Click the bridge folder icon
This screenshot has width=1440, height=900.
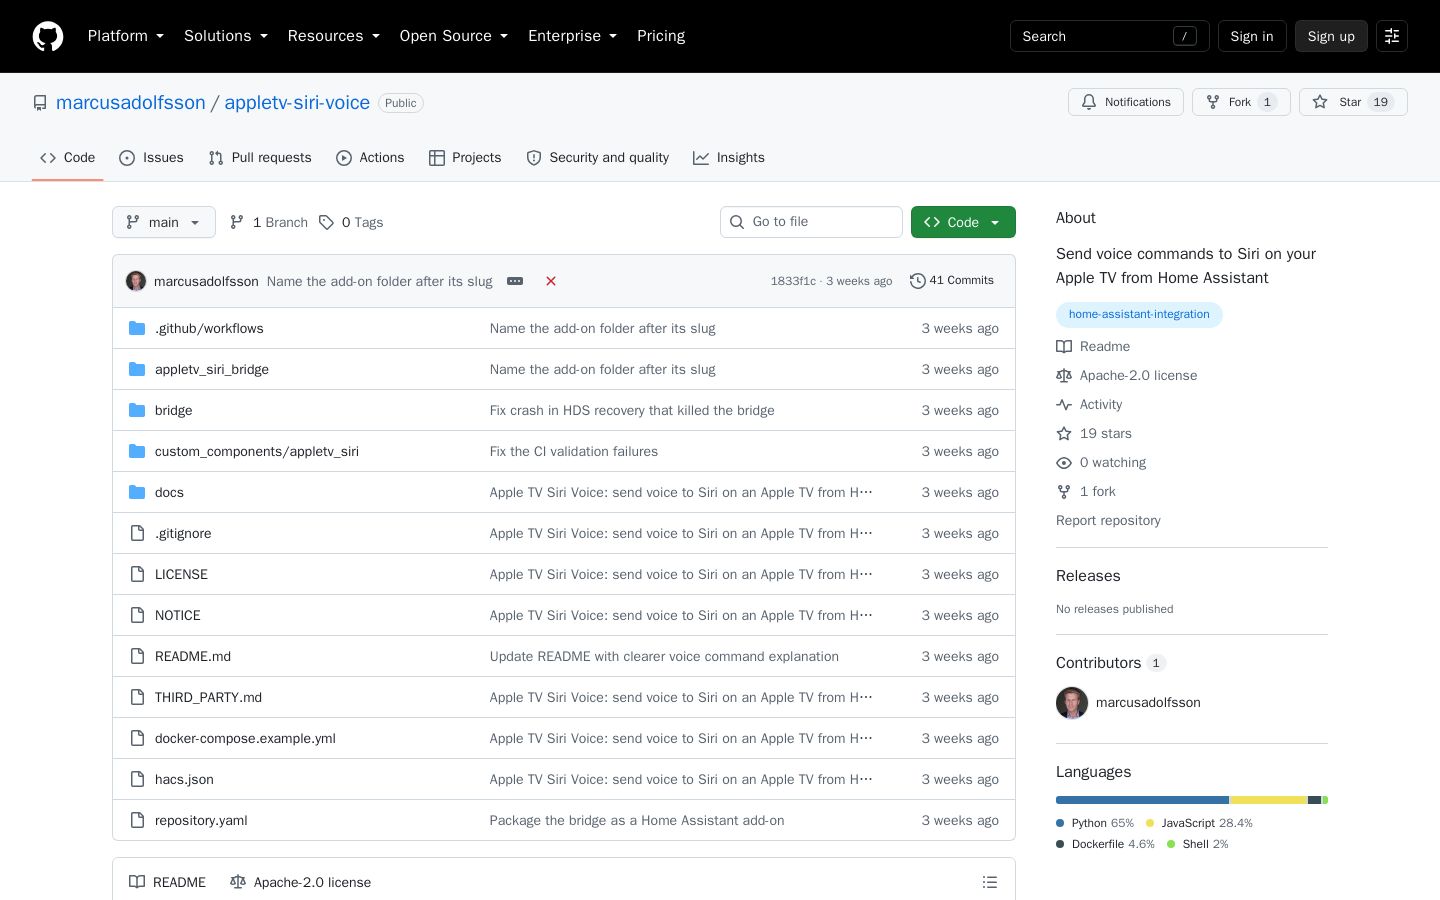pos(137,410)
